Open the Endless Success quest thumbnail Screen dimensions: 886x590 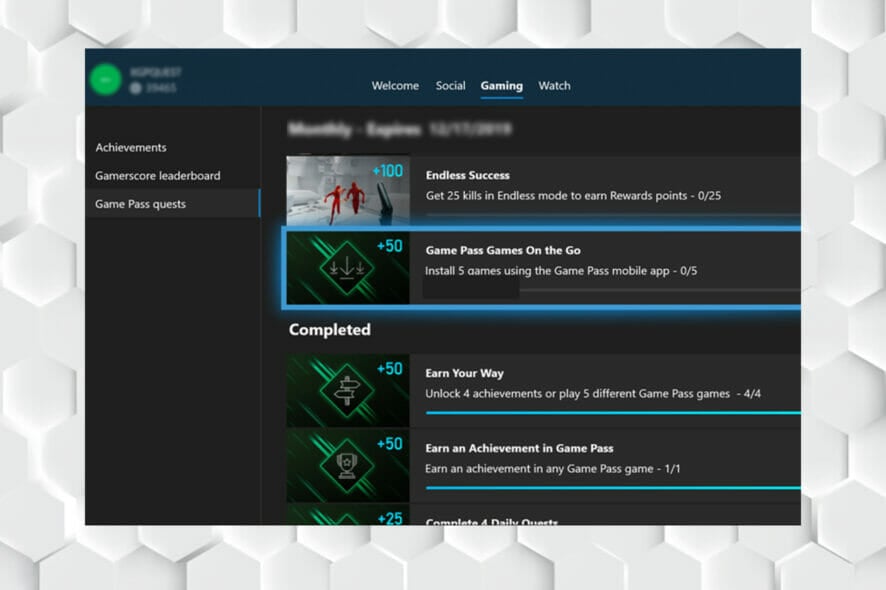[x=348, y=191]
